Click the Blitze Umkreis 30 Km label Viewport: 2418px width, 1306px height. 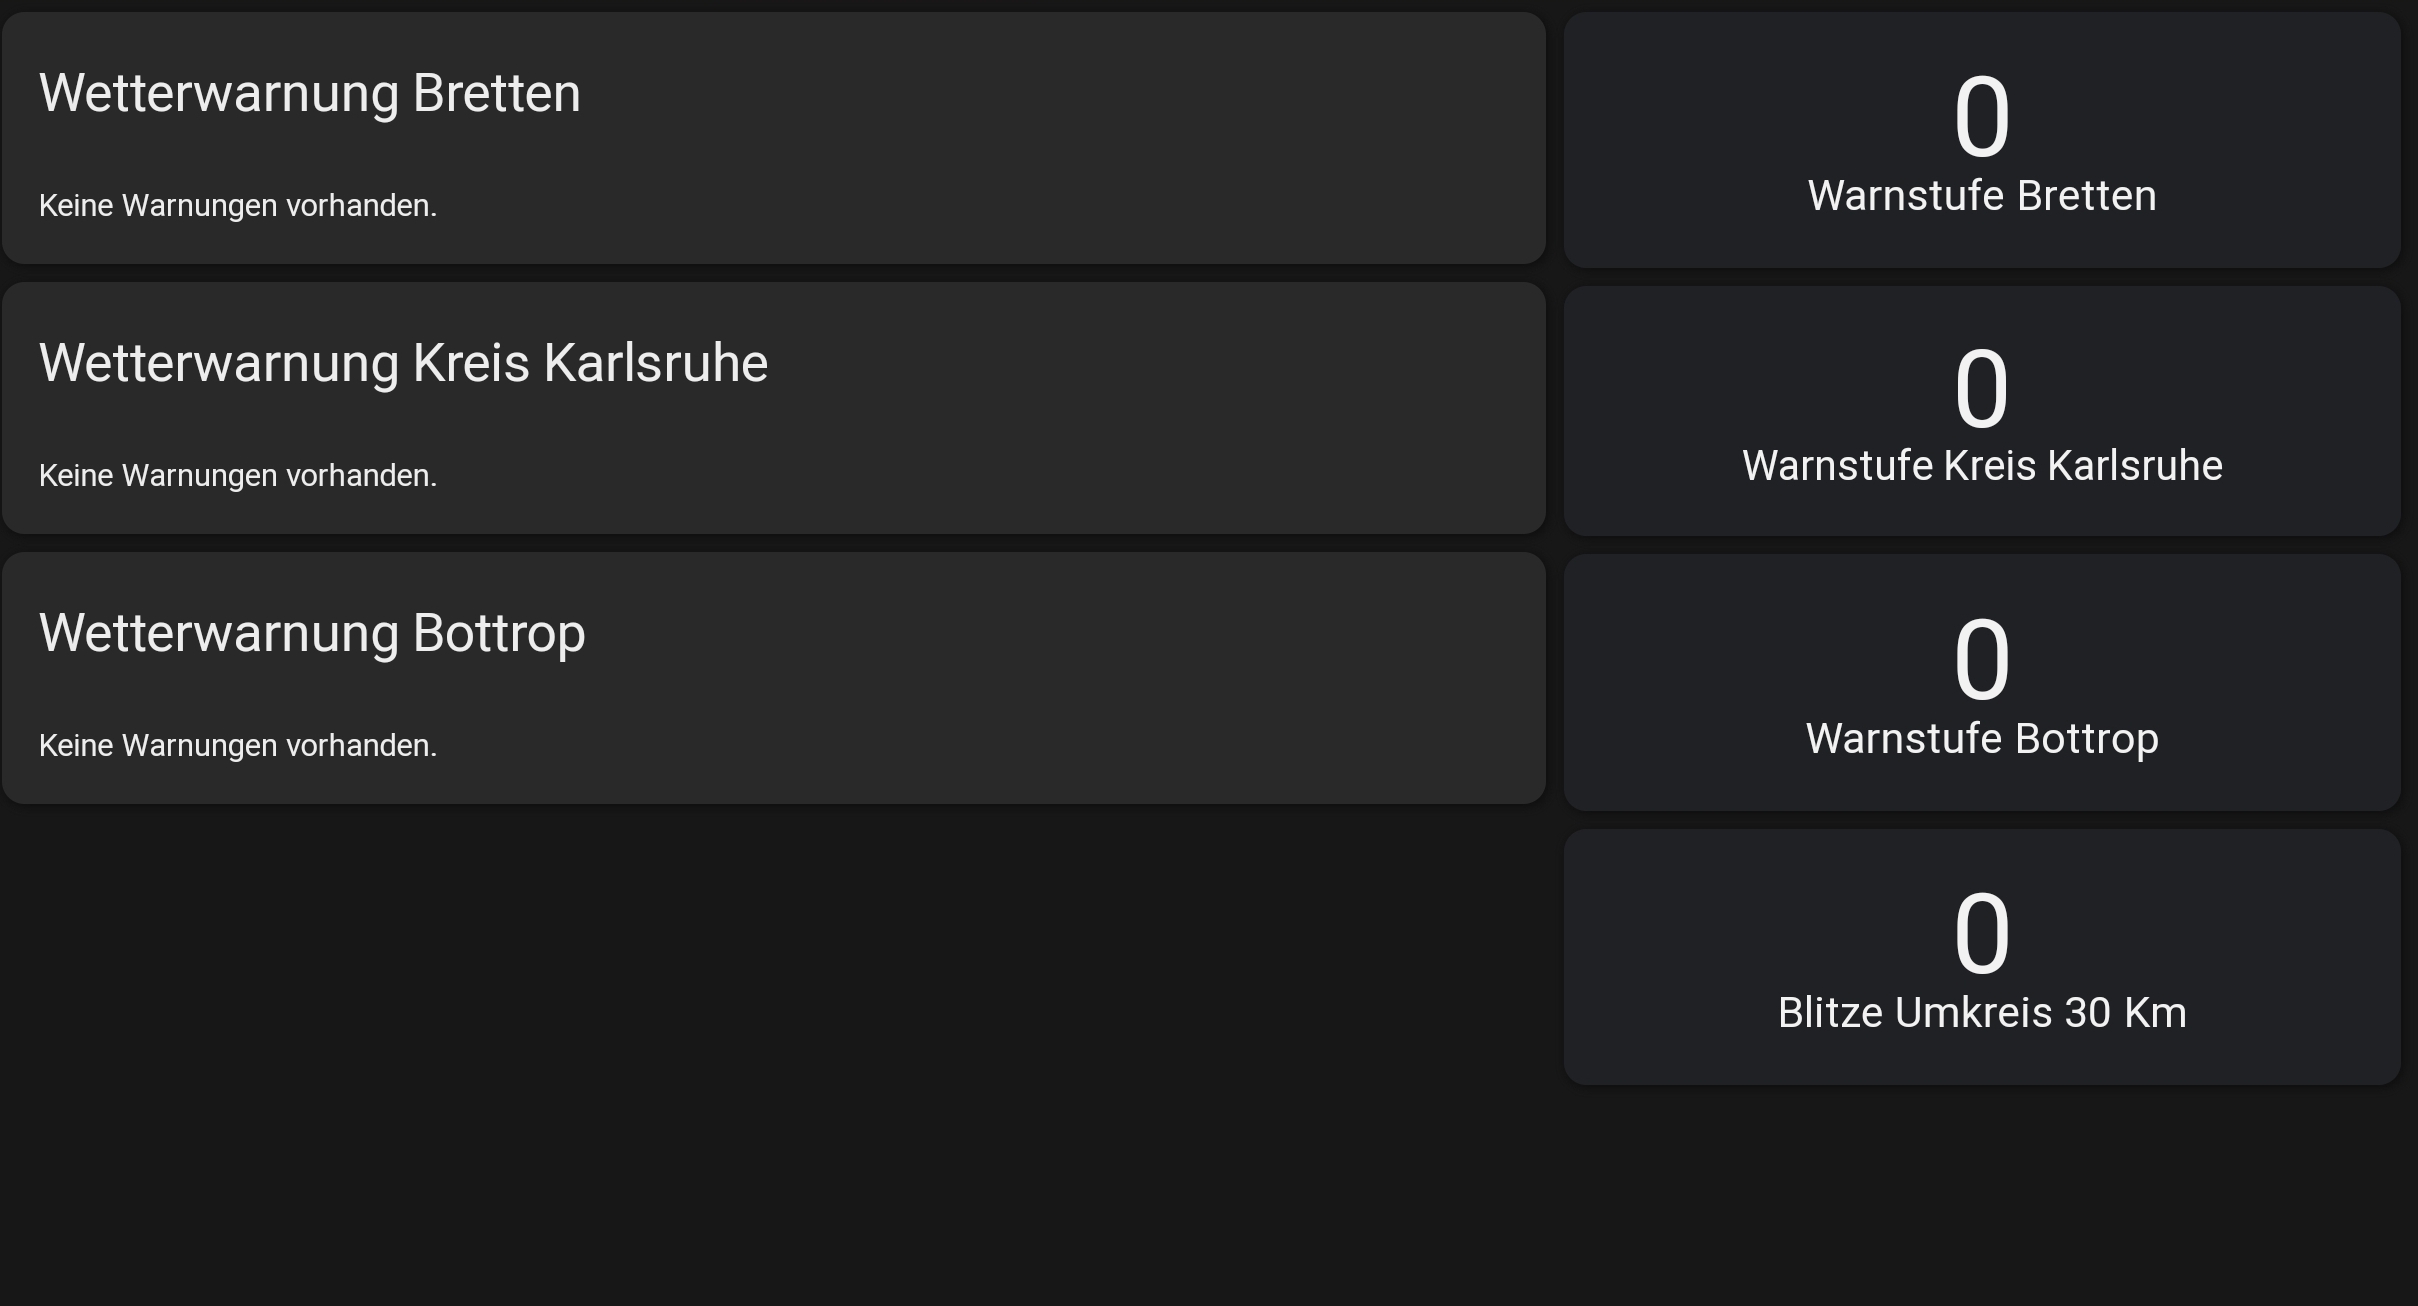point(1981,1013)
